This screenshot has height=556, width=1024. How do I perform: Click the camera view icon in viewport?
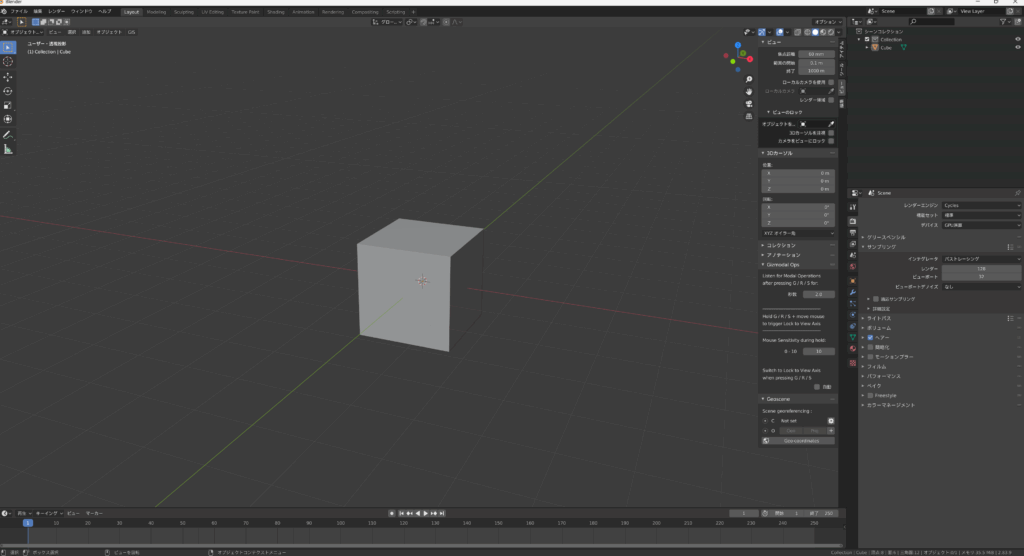tap(748, 103)
